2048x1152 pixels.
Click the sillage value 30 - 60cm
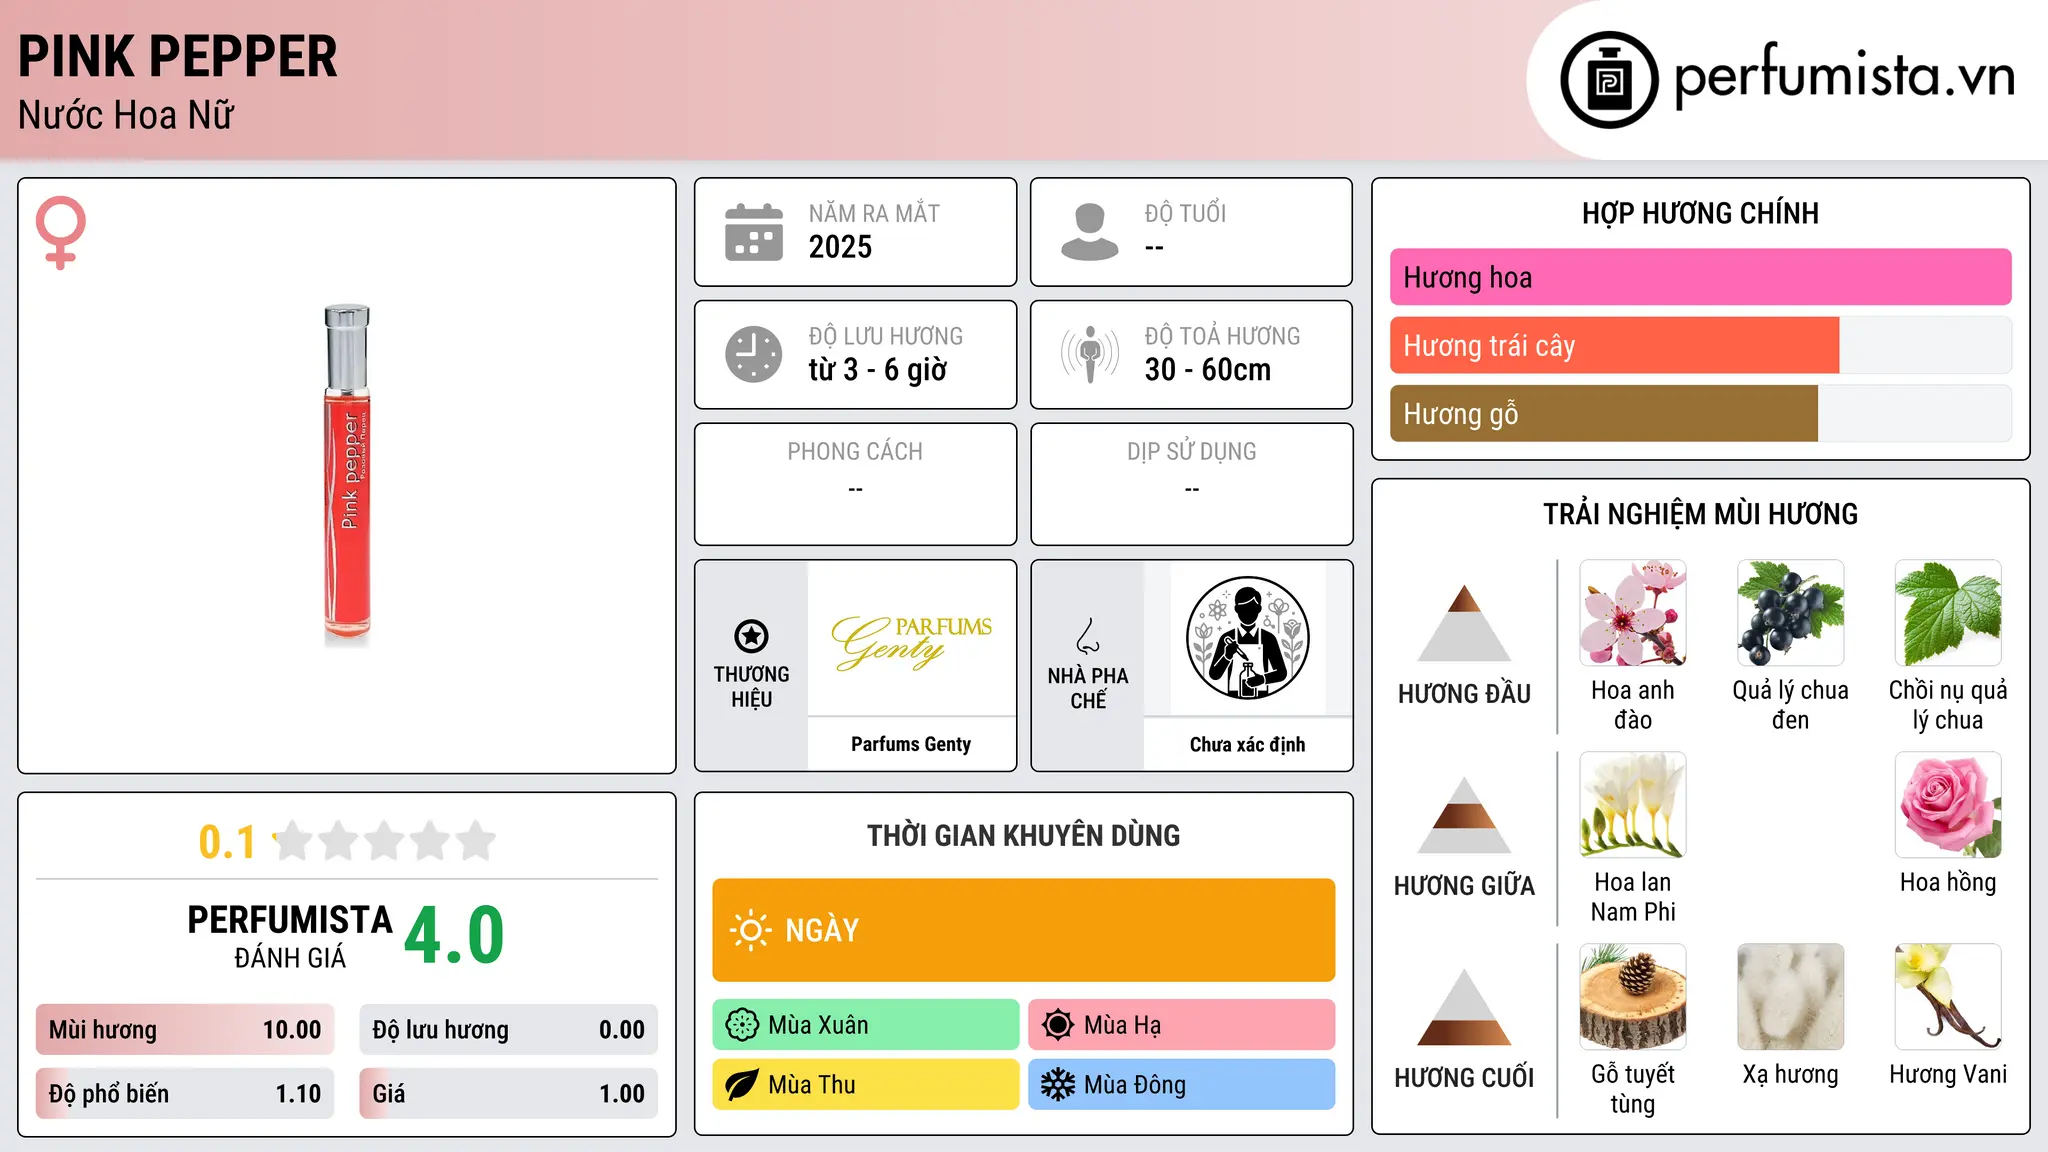click(1208, 370)
